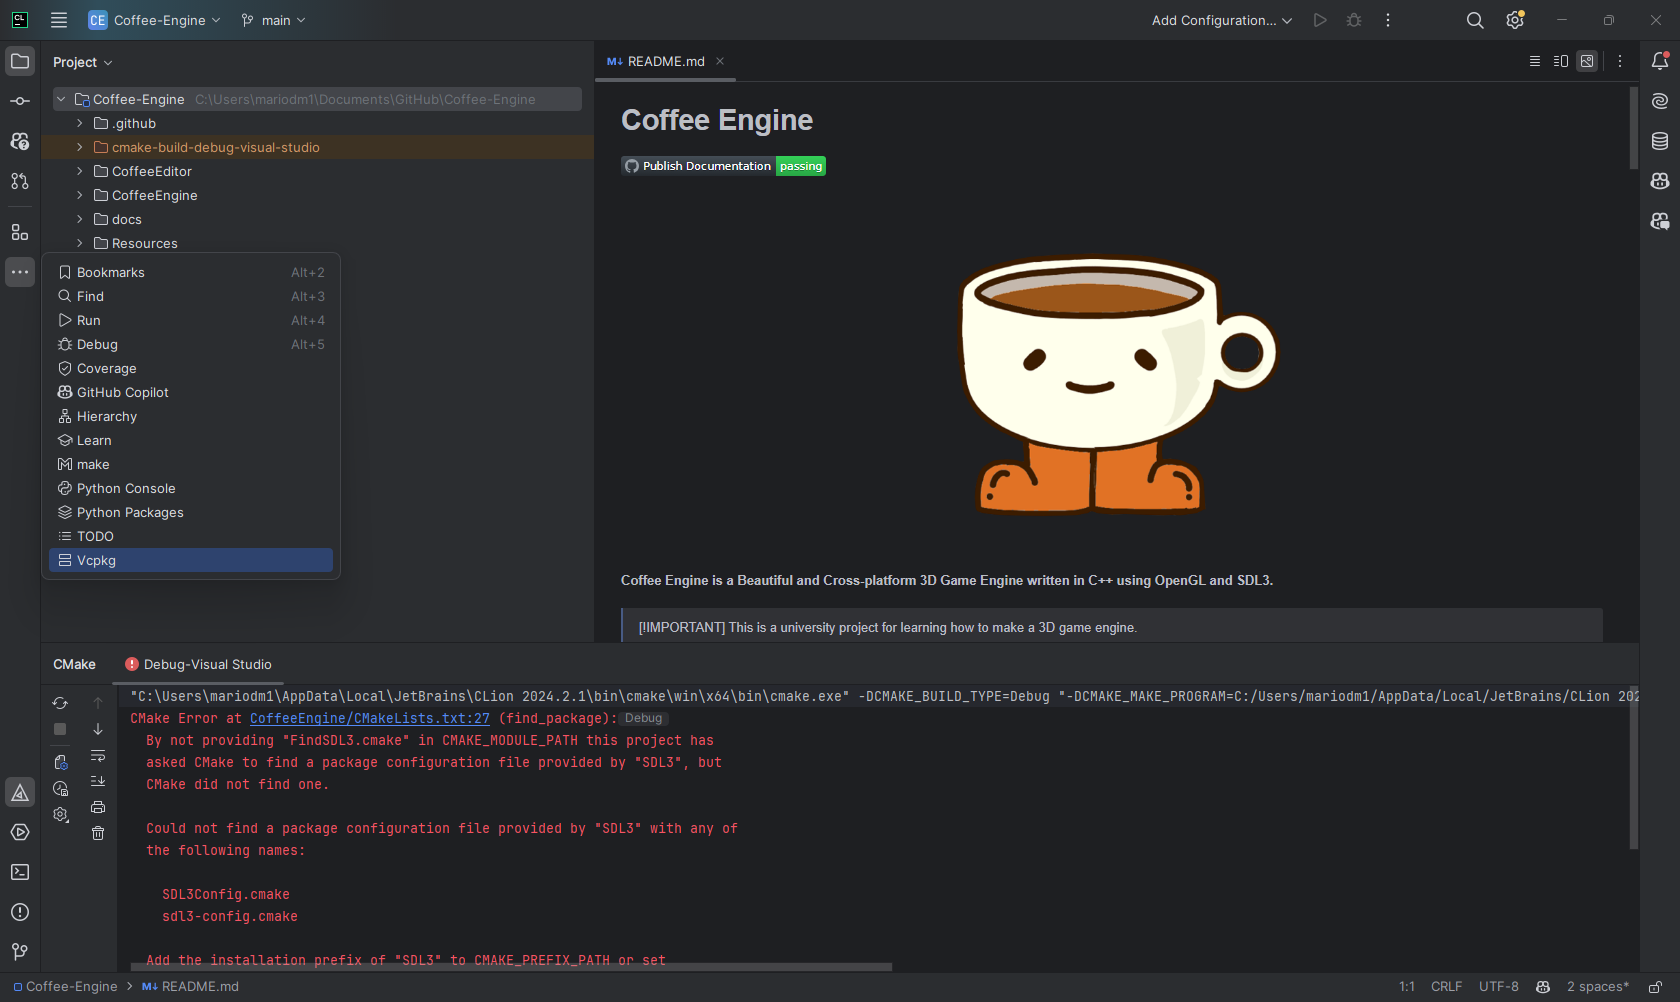The width and height of the screenshot is (1680, 1002).
Task: Open the Hierarchy menu entry
Action: (191, 416)
